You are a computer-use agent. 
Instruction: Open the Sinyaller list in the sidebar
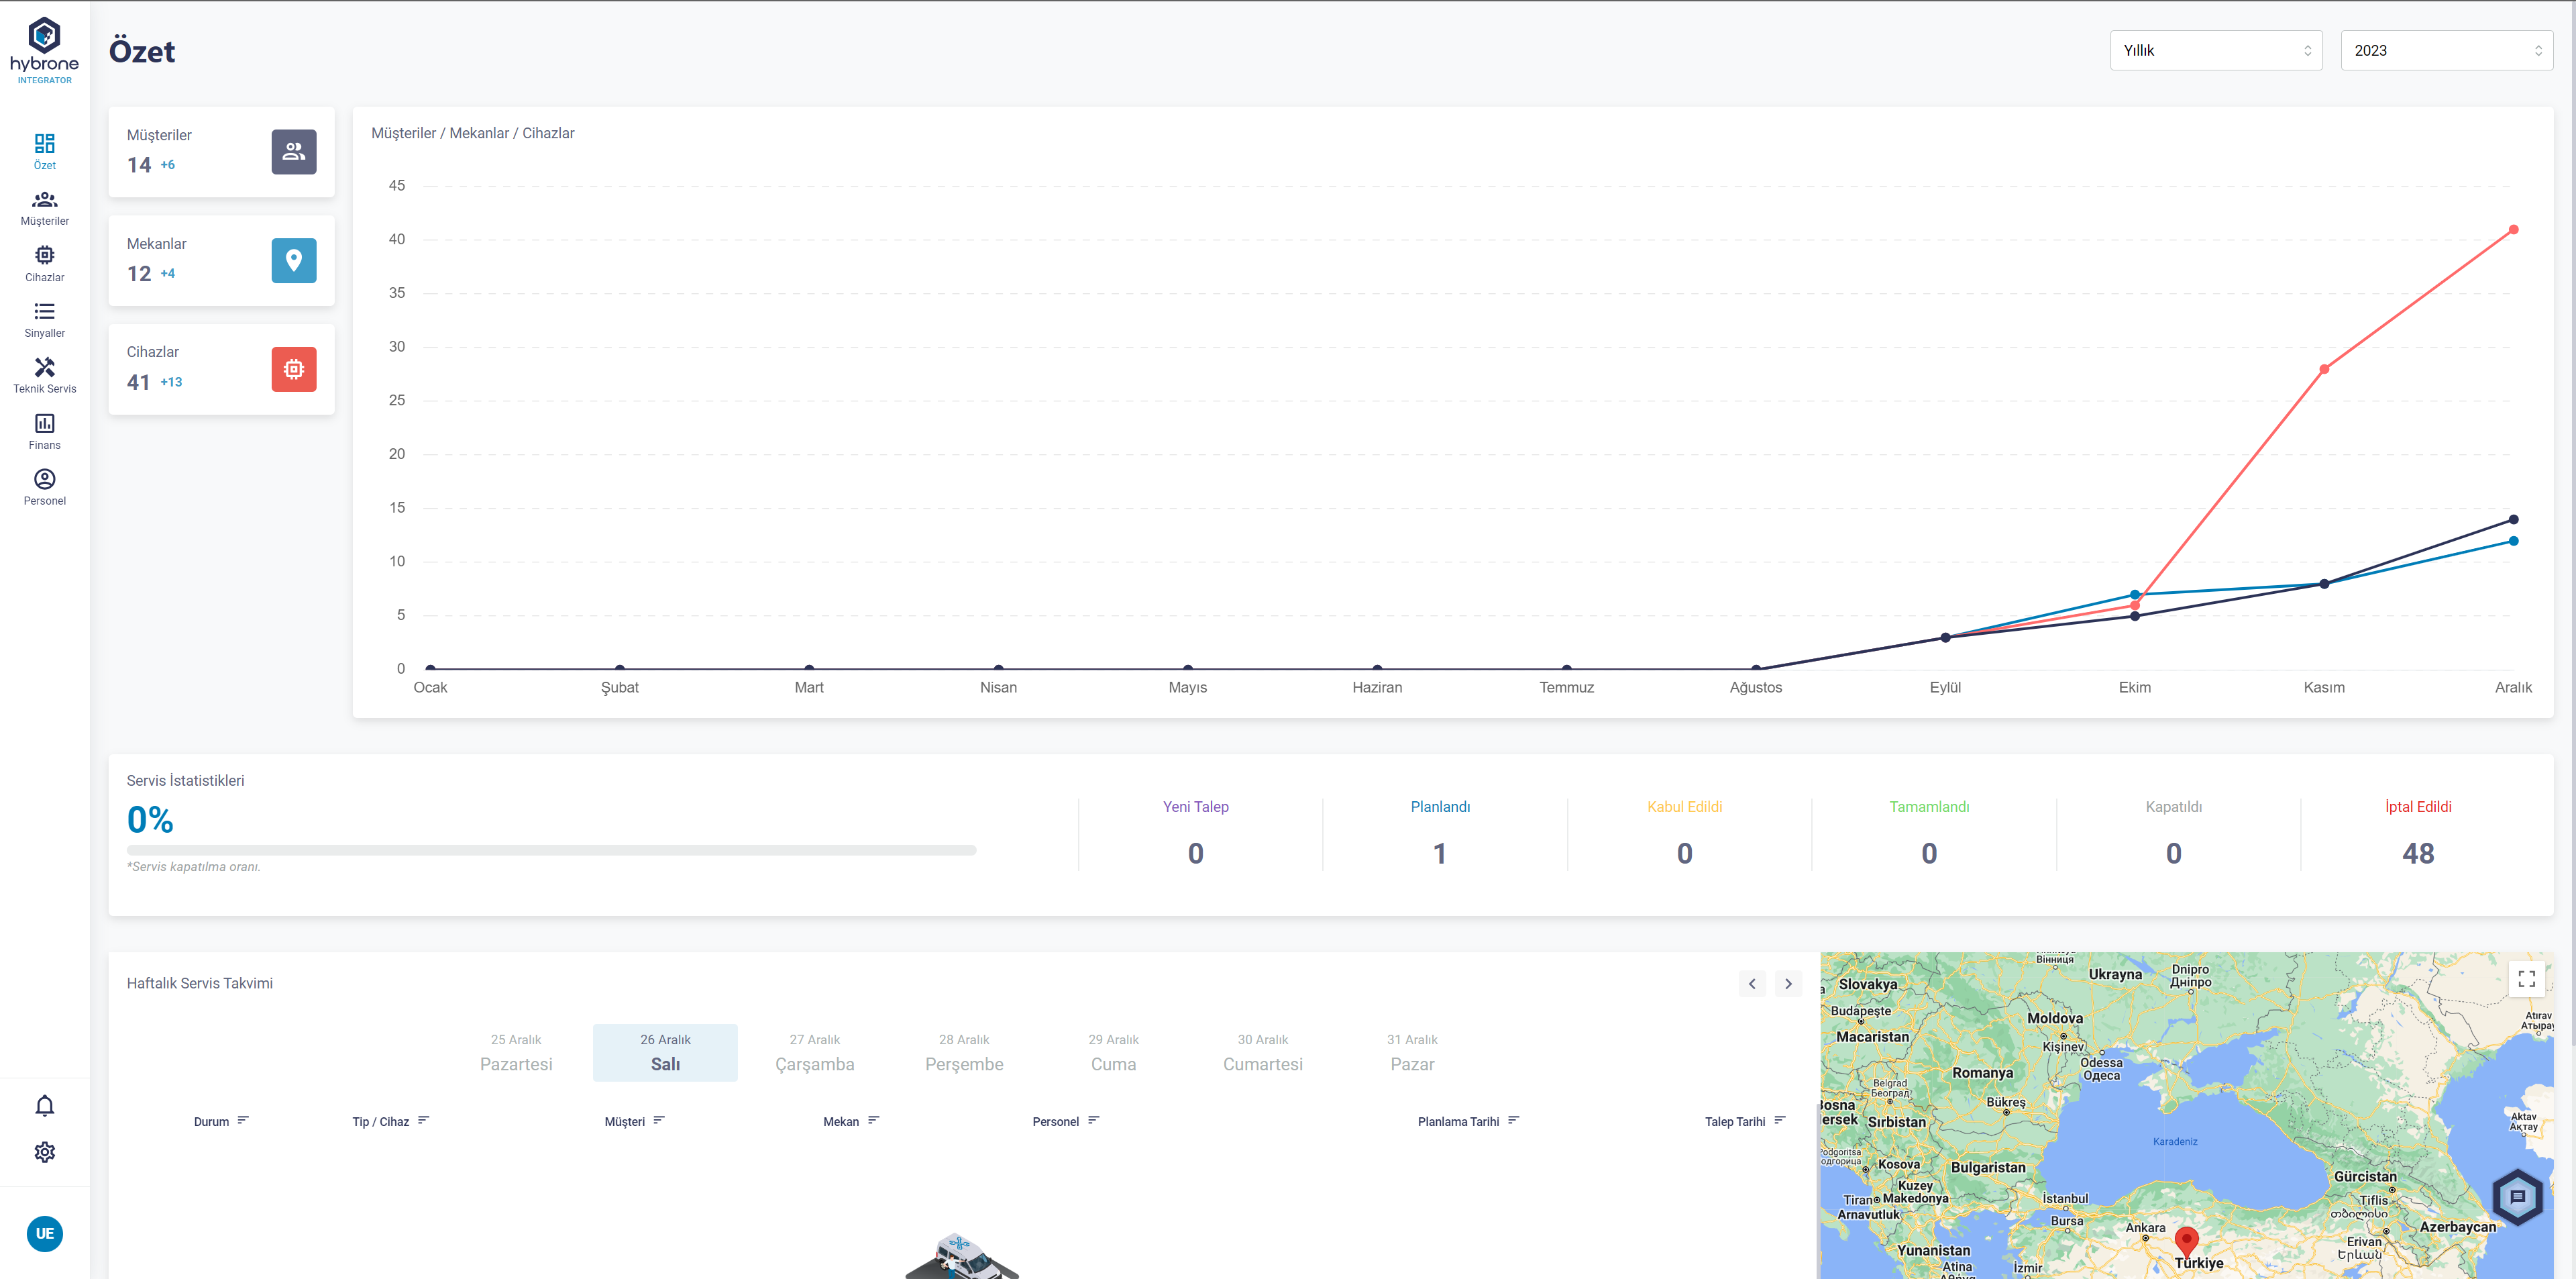pyautogui.click(x=44, y=320)
